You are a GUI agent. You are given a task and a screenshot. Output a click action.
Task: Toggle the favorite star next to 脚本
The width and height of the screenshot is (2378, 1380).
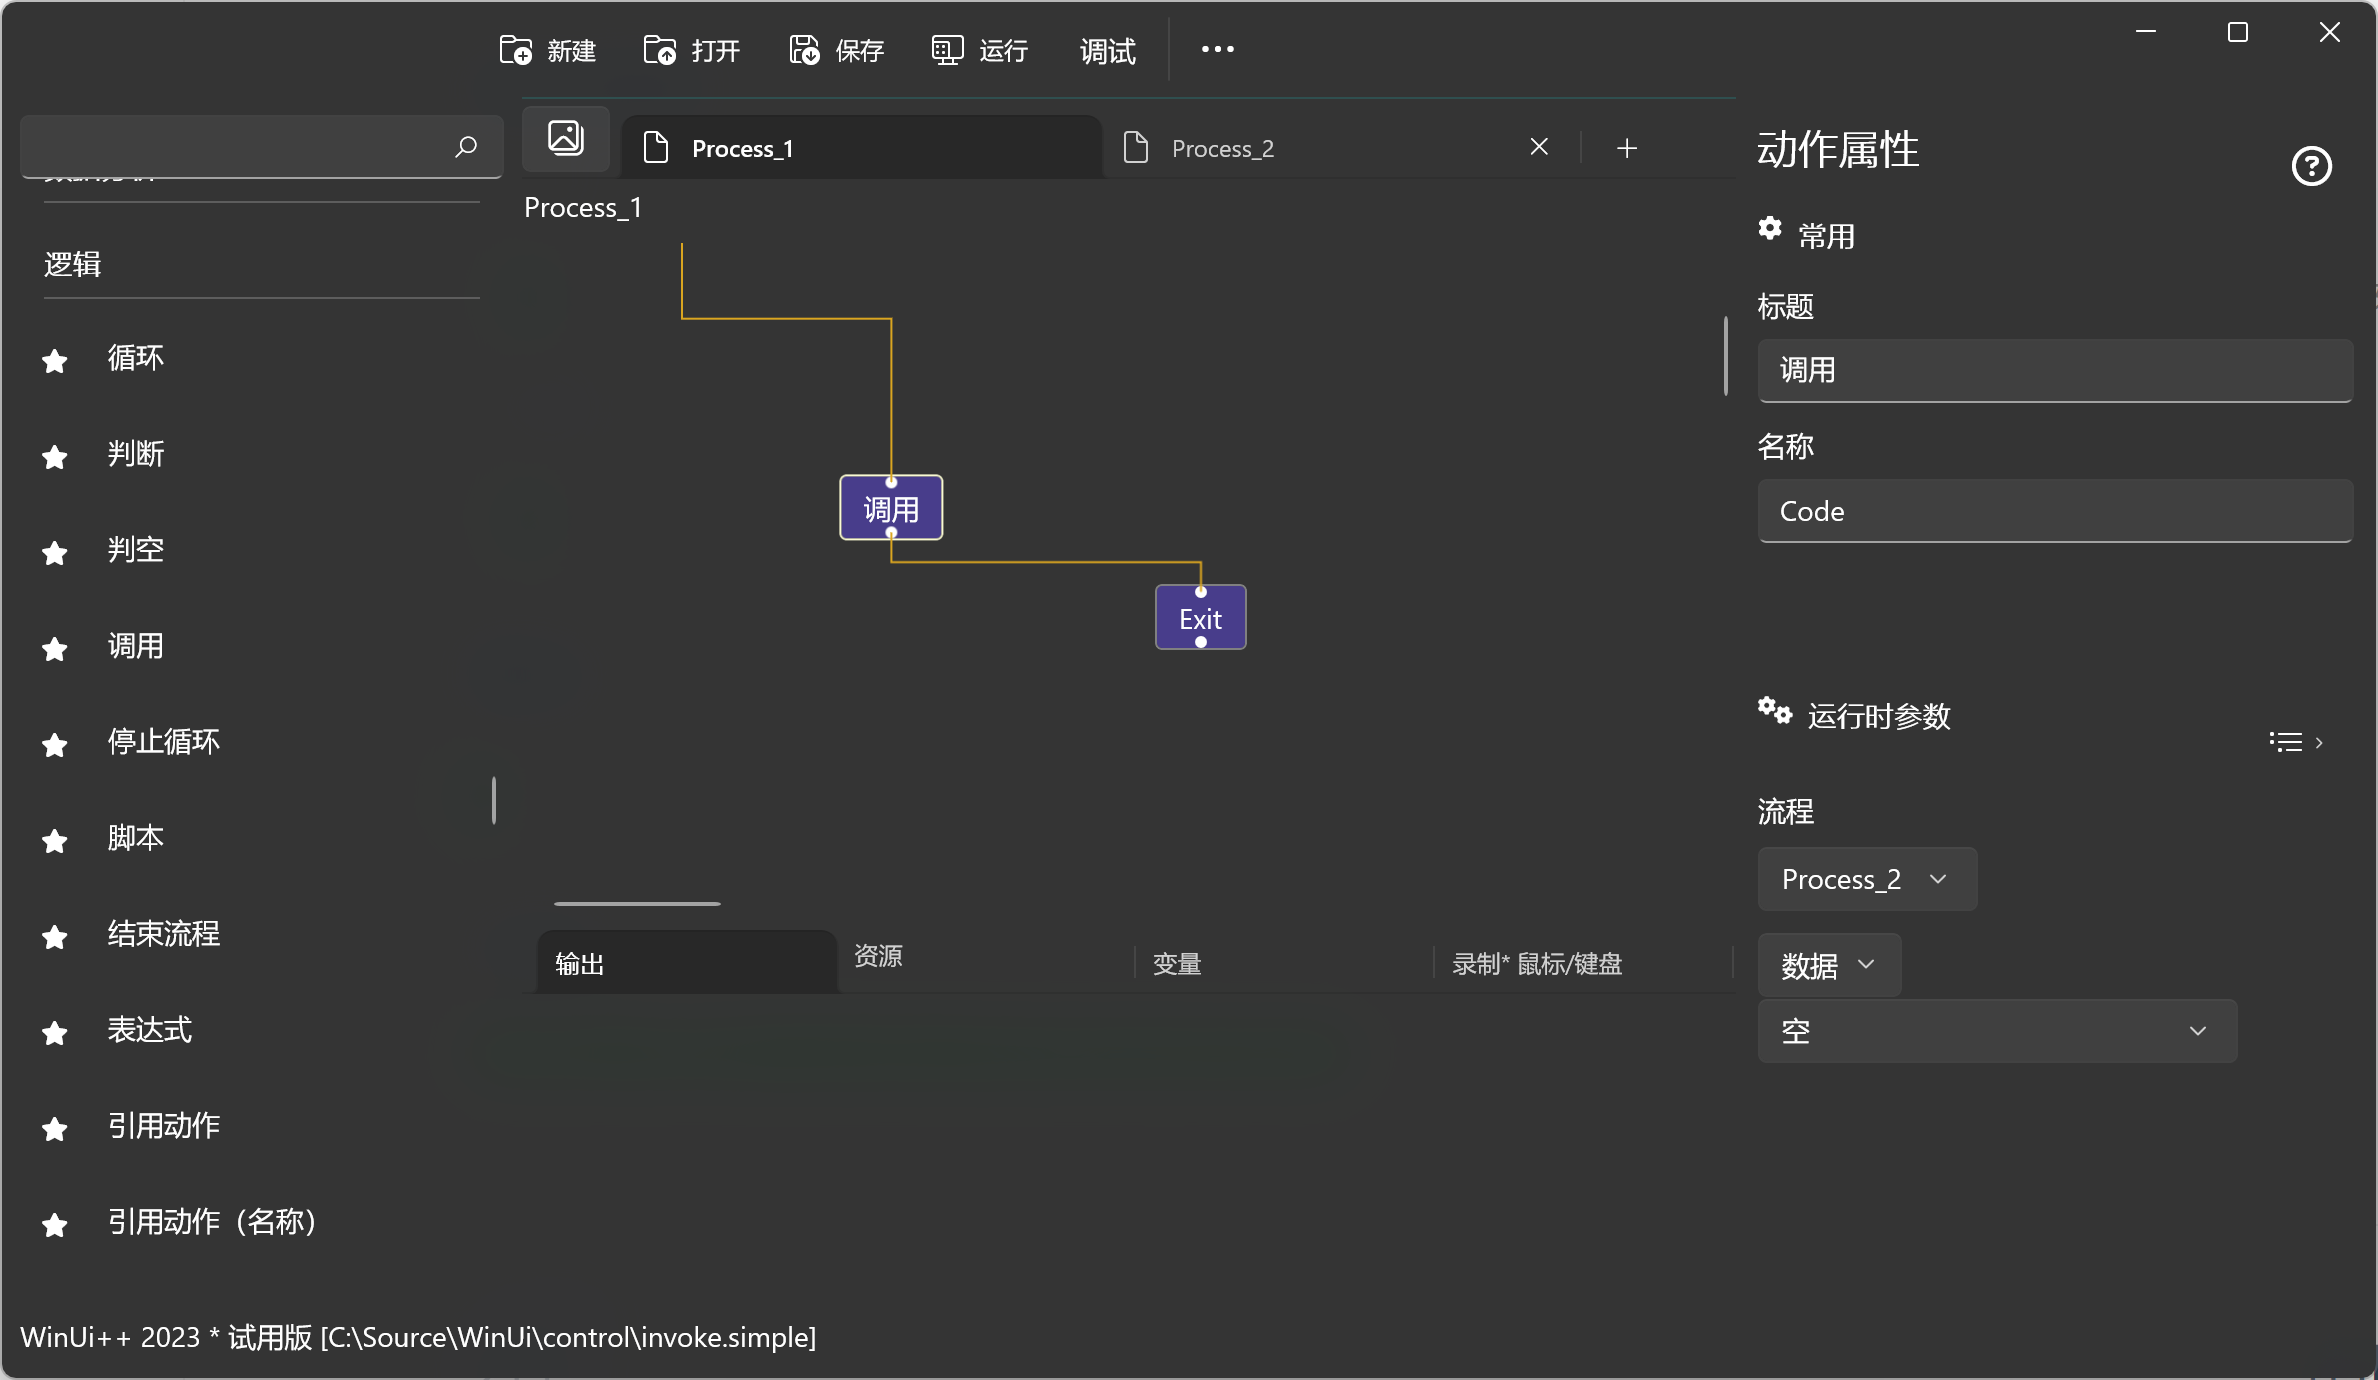click(55, 840)
